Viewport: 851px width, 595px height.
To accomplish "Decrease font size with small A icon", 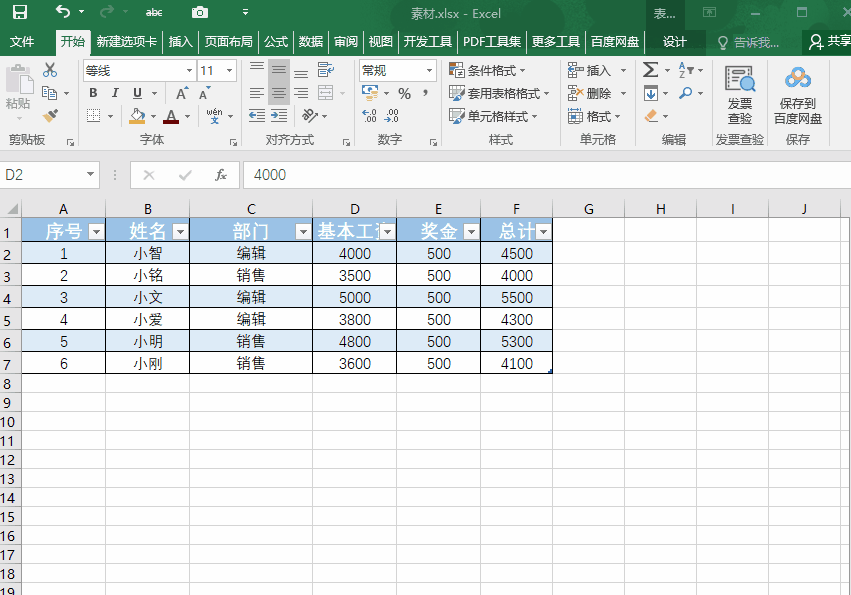I will point(205,93).
